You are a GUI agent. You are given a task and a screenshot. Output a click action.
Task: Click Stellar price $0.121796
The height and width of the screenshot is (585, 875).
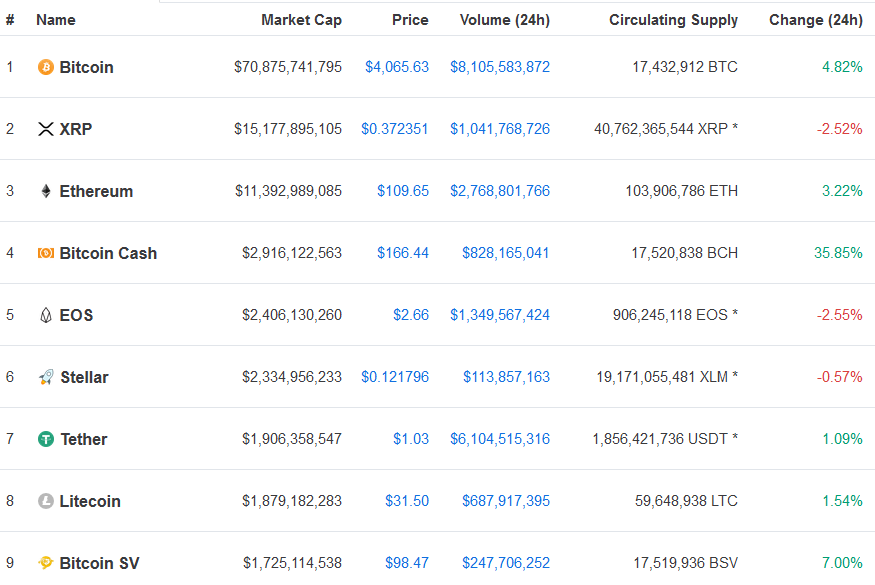pyautogui.click(x=395, y=377)
